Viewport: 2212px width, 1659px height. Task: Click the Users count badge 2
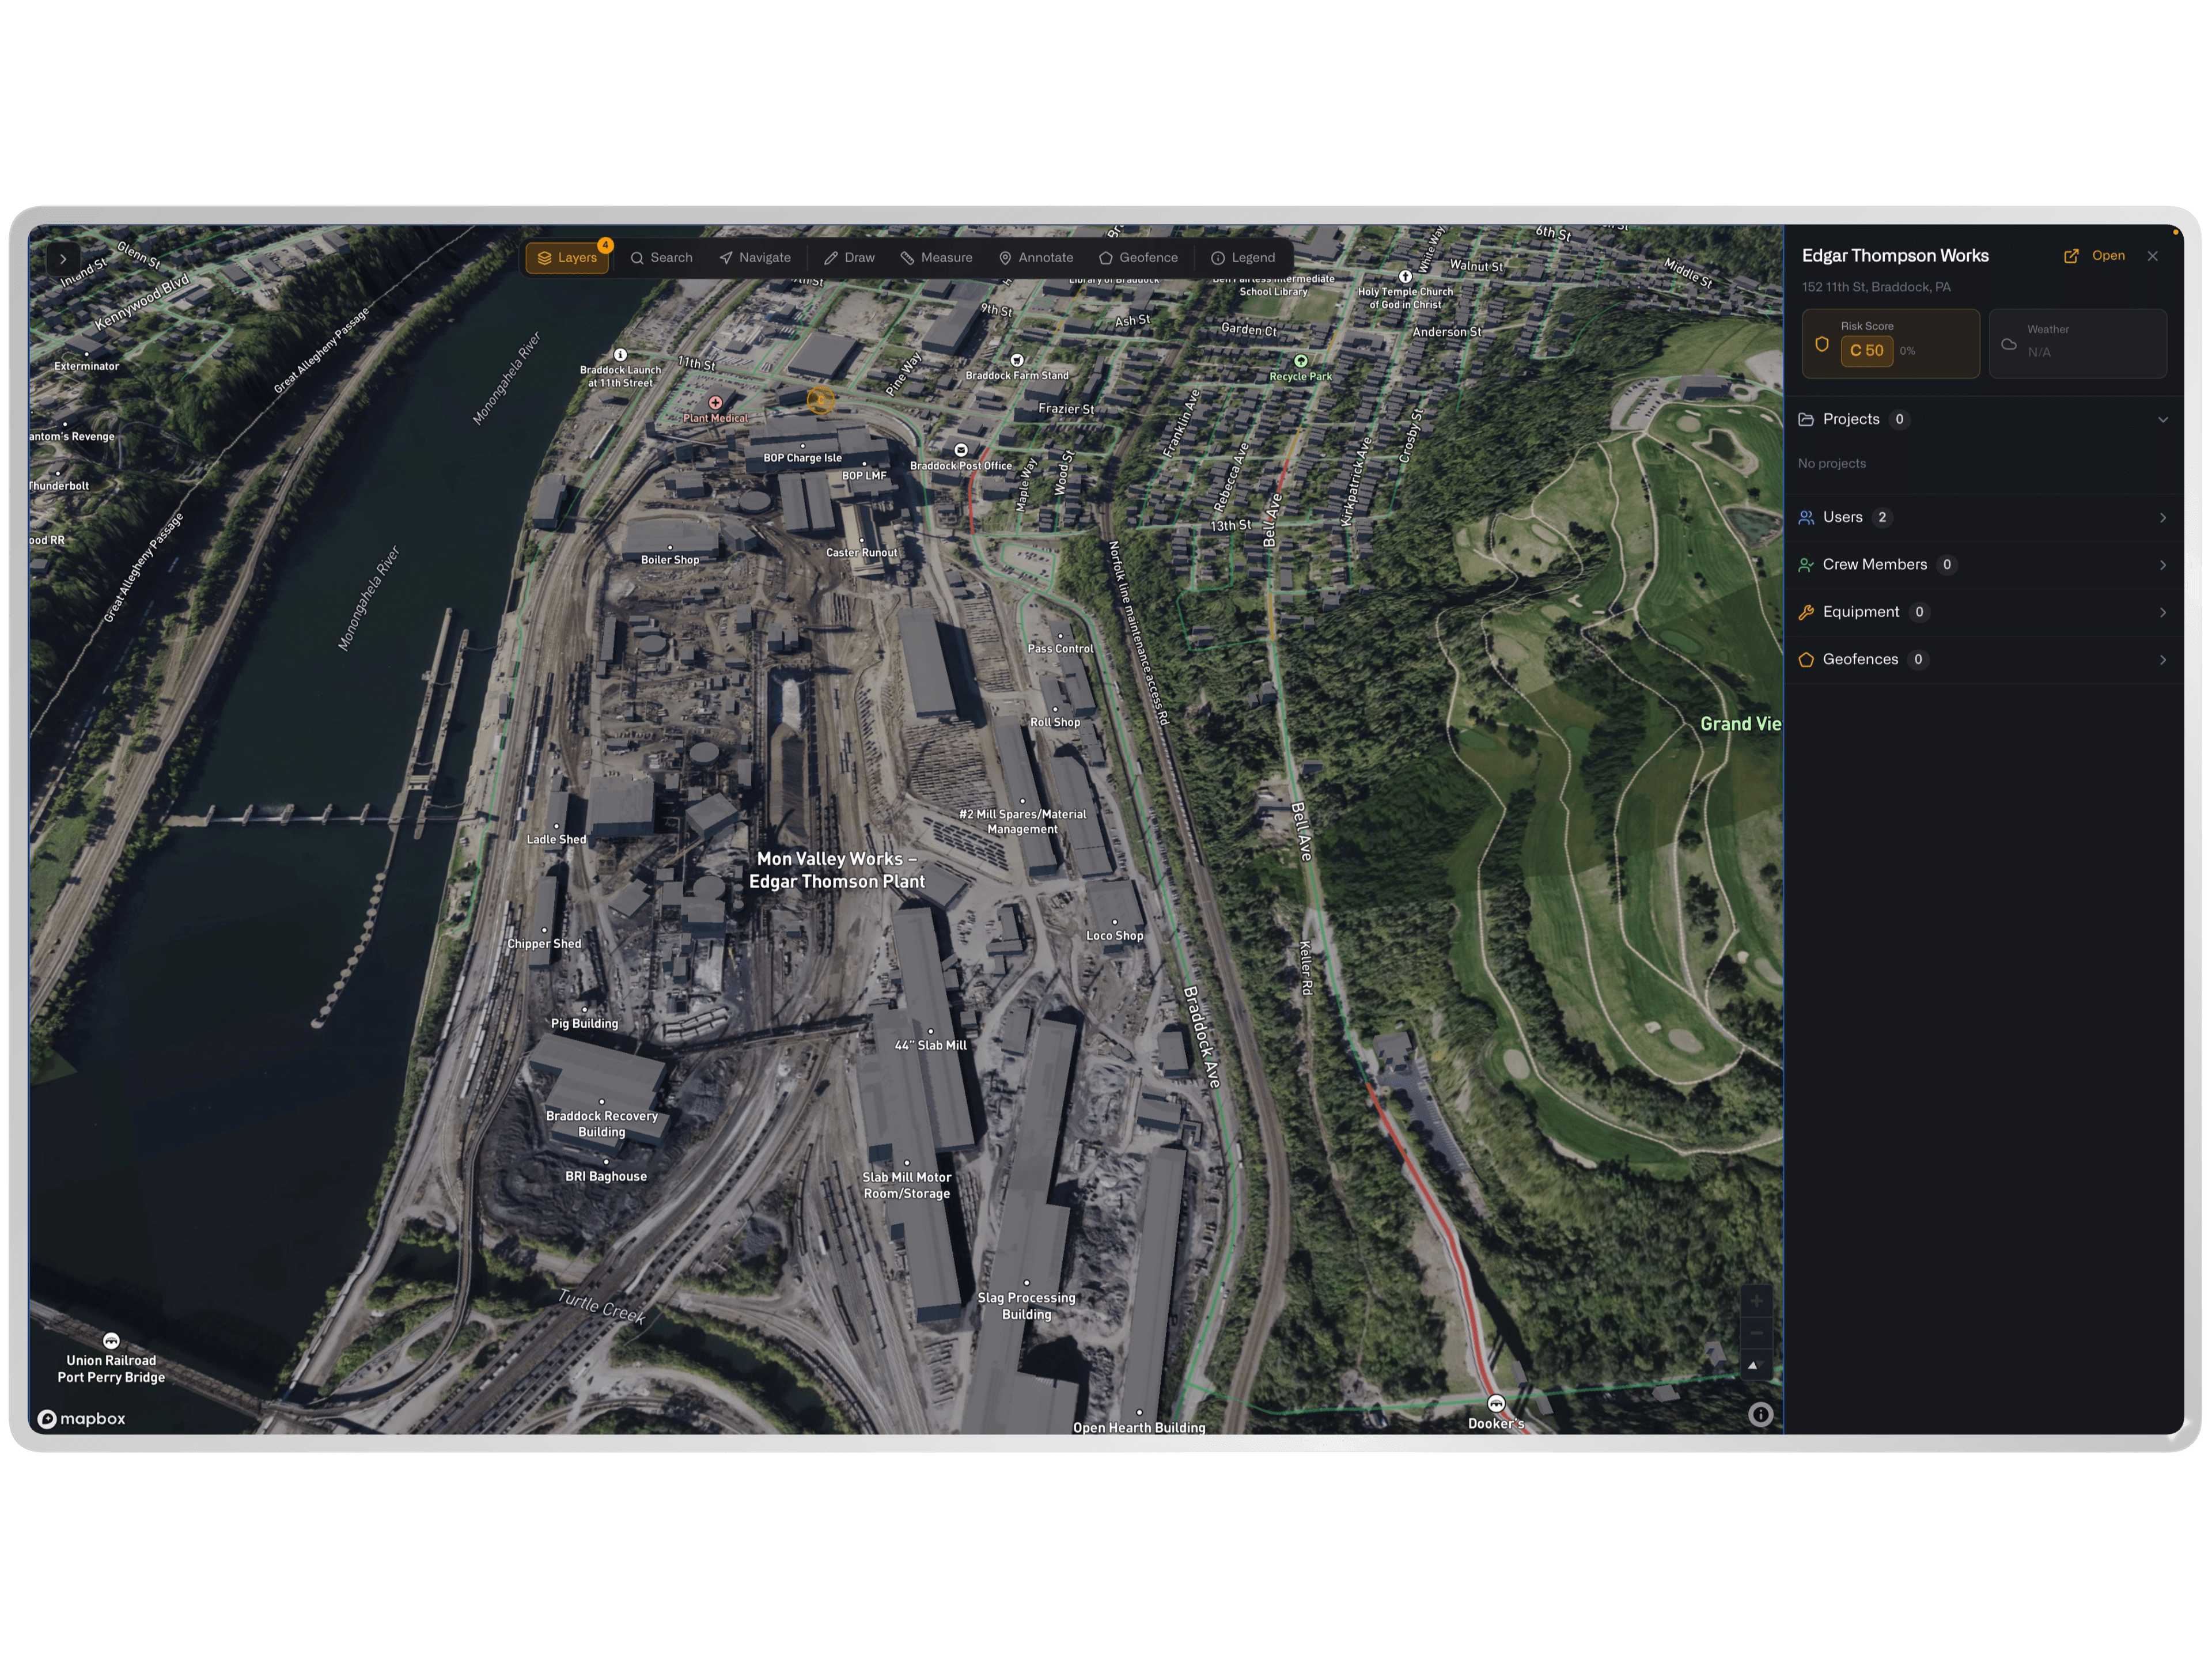pos(1882,518)
